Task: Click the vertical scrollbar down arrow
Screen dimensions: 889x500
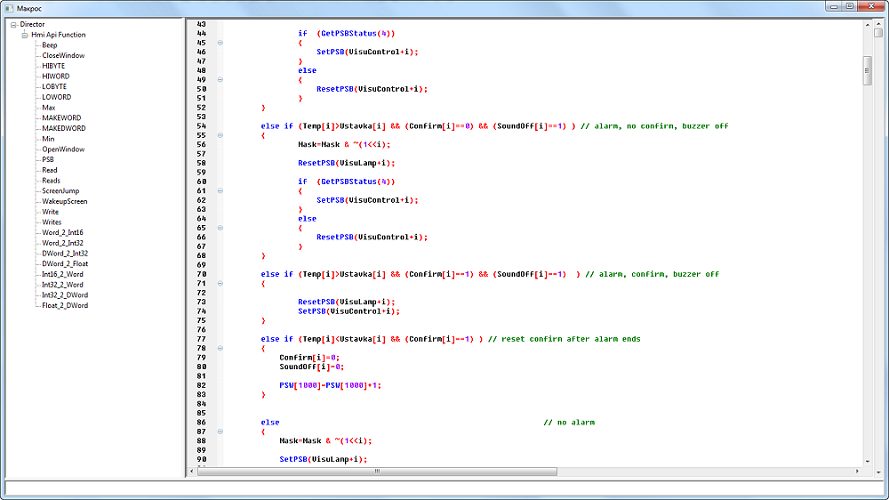Action: click(x=868, y=461)
